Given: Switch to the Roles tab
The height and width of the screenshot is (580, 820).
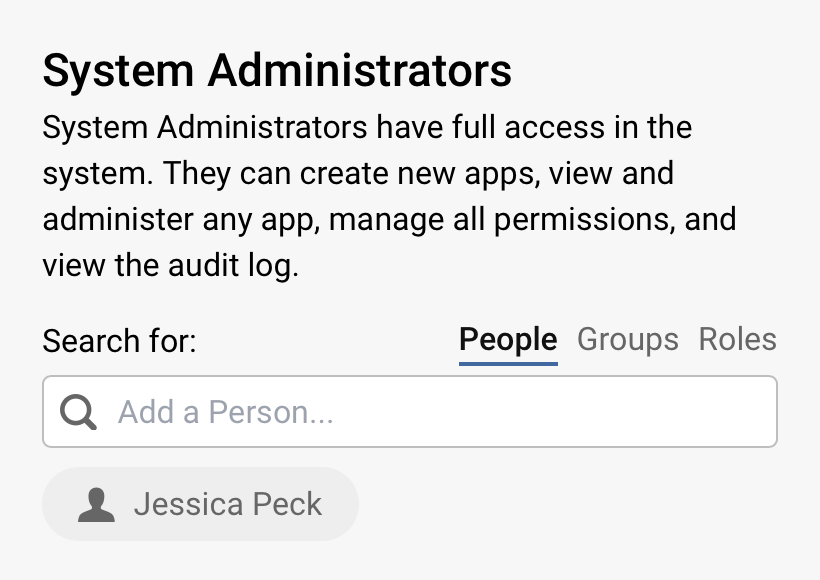Looking at the screenshot, I should [x=737, y=339].
